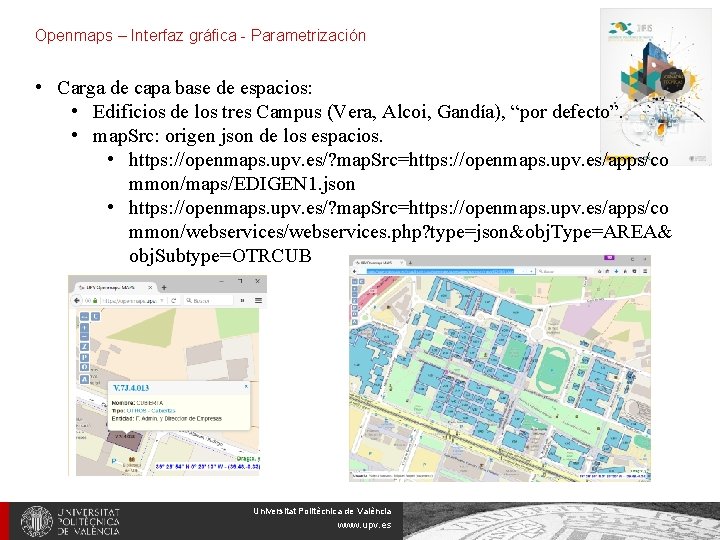Select the tab in right browser window
The image size is (720, 540).
pyautogui.click(x=379, y=263)
